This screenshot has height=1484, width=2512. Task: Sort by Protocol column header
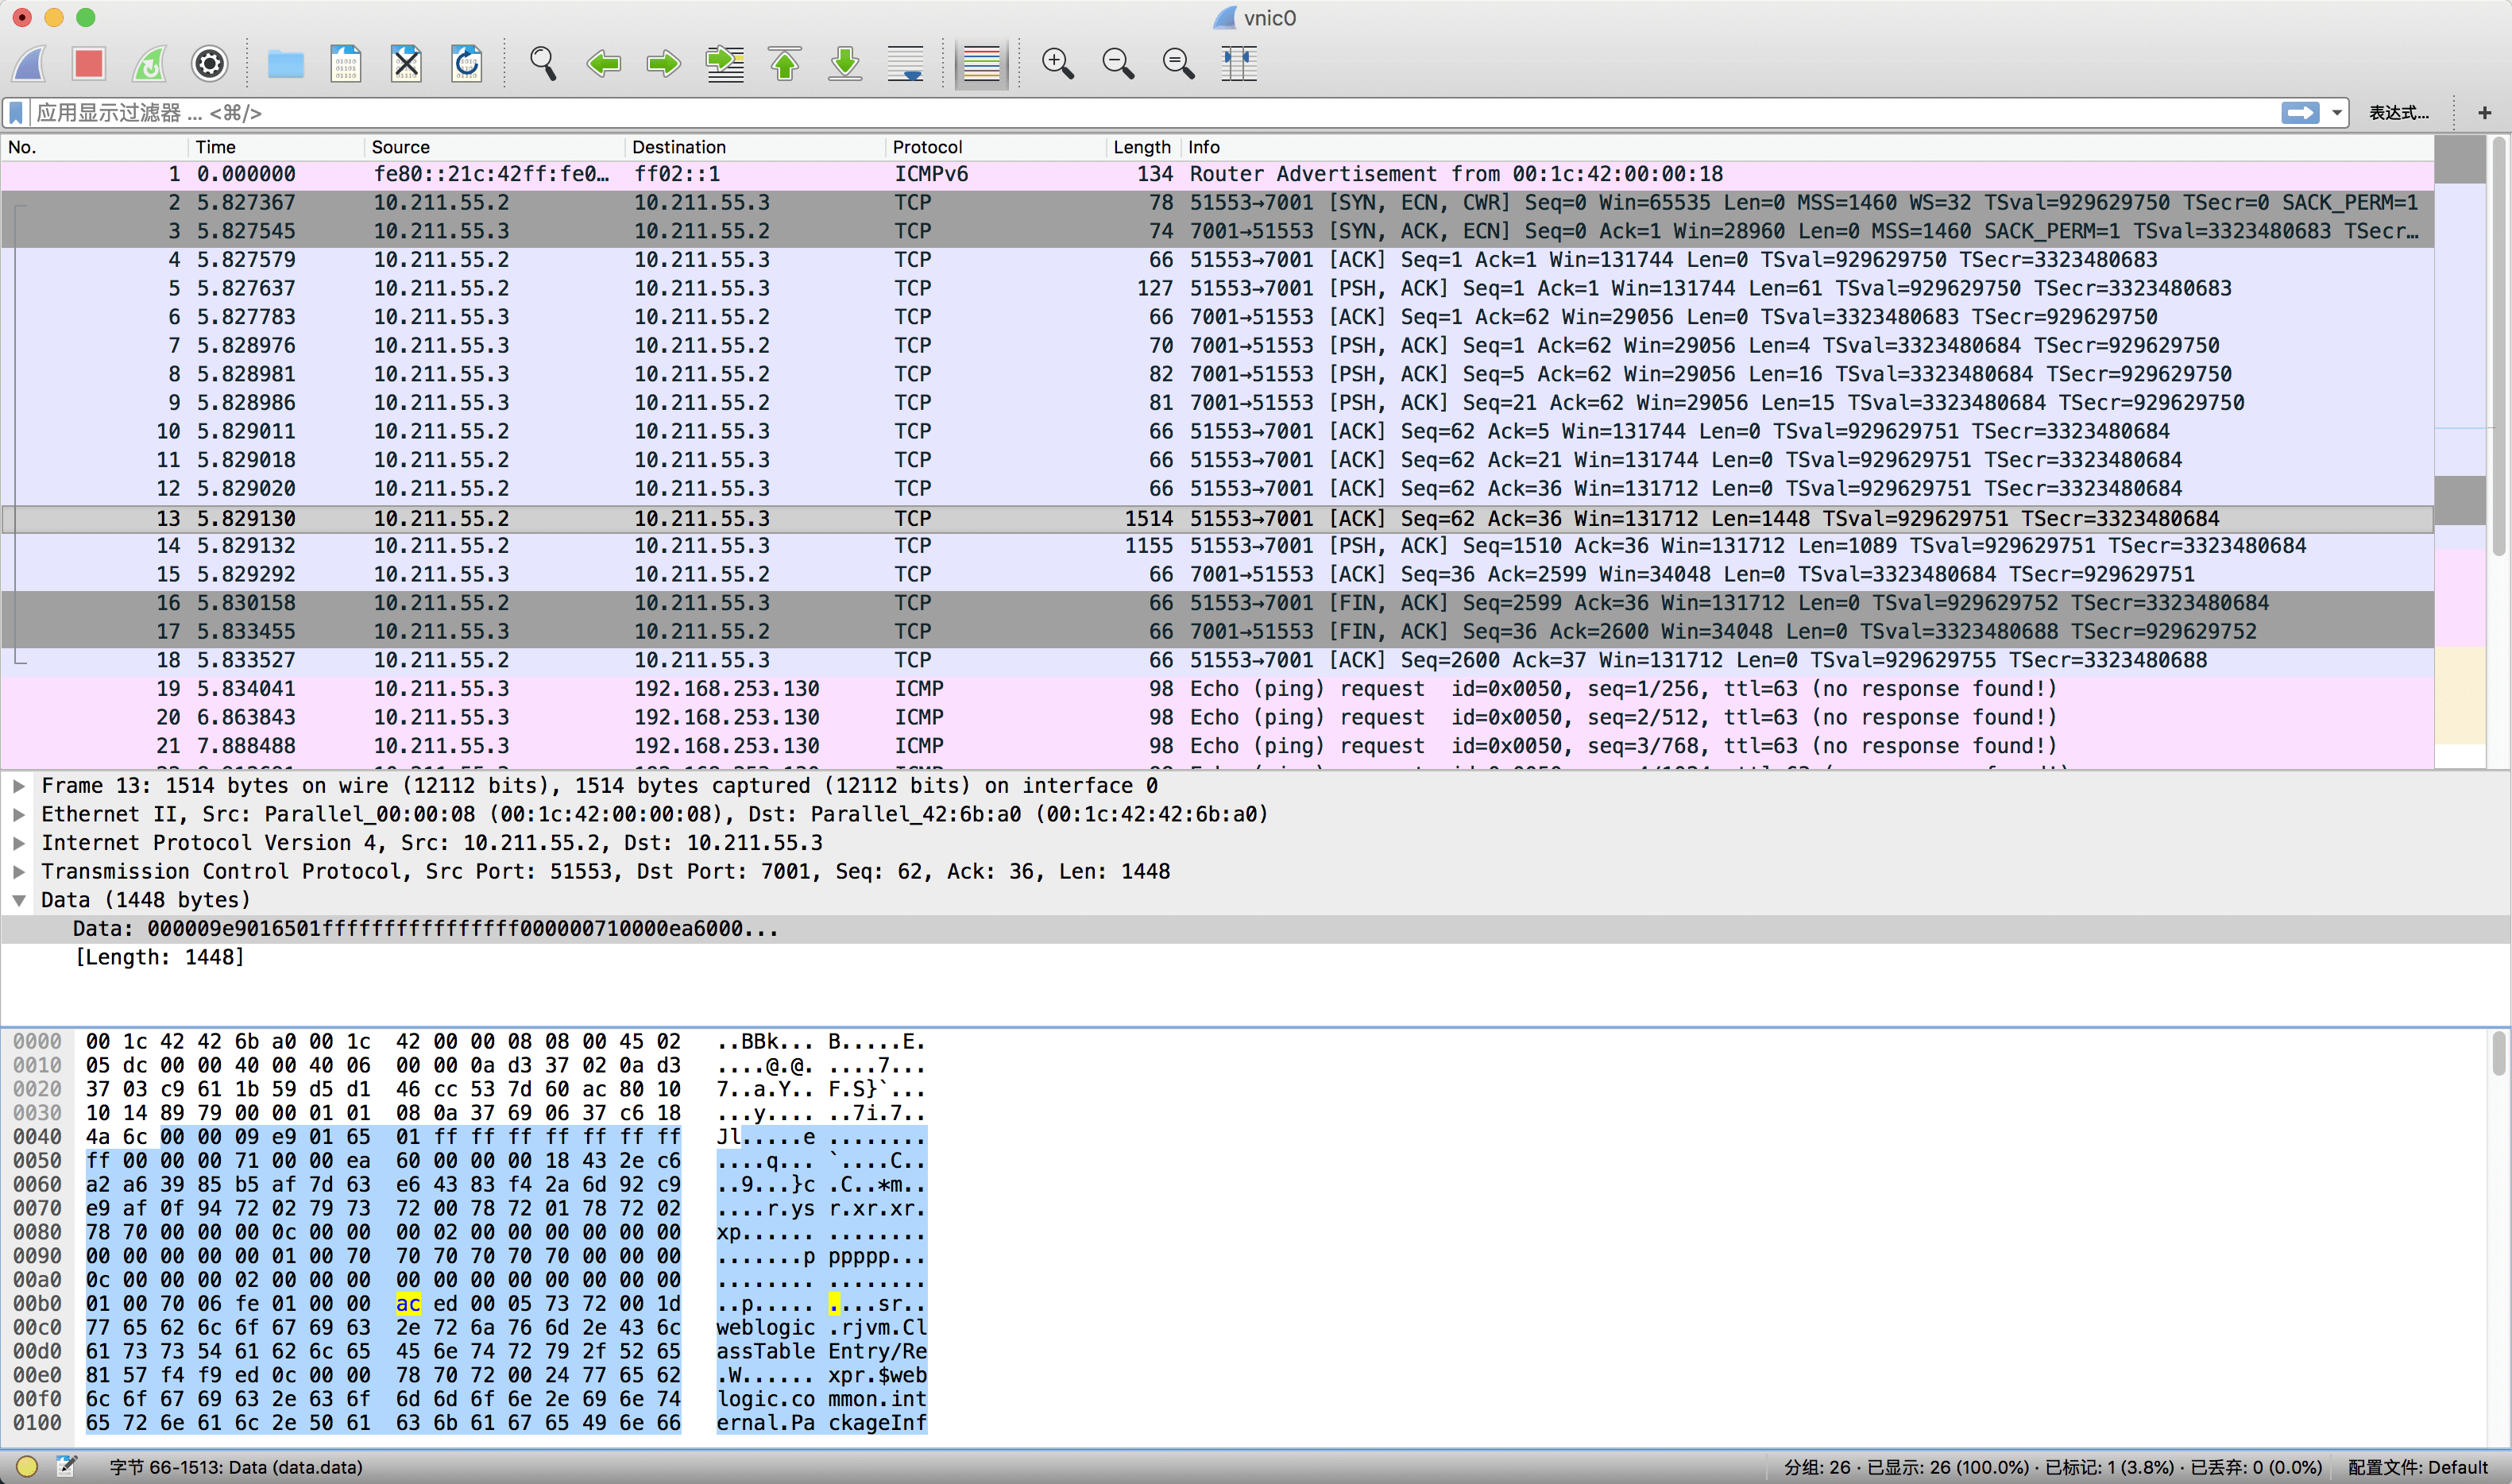pos(996,147)
